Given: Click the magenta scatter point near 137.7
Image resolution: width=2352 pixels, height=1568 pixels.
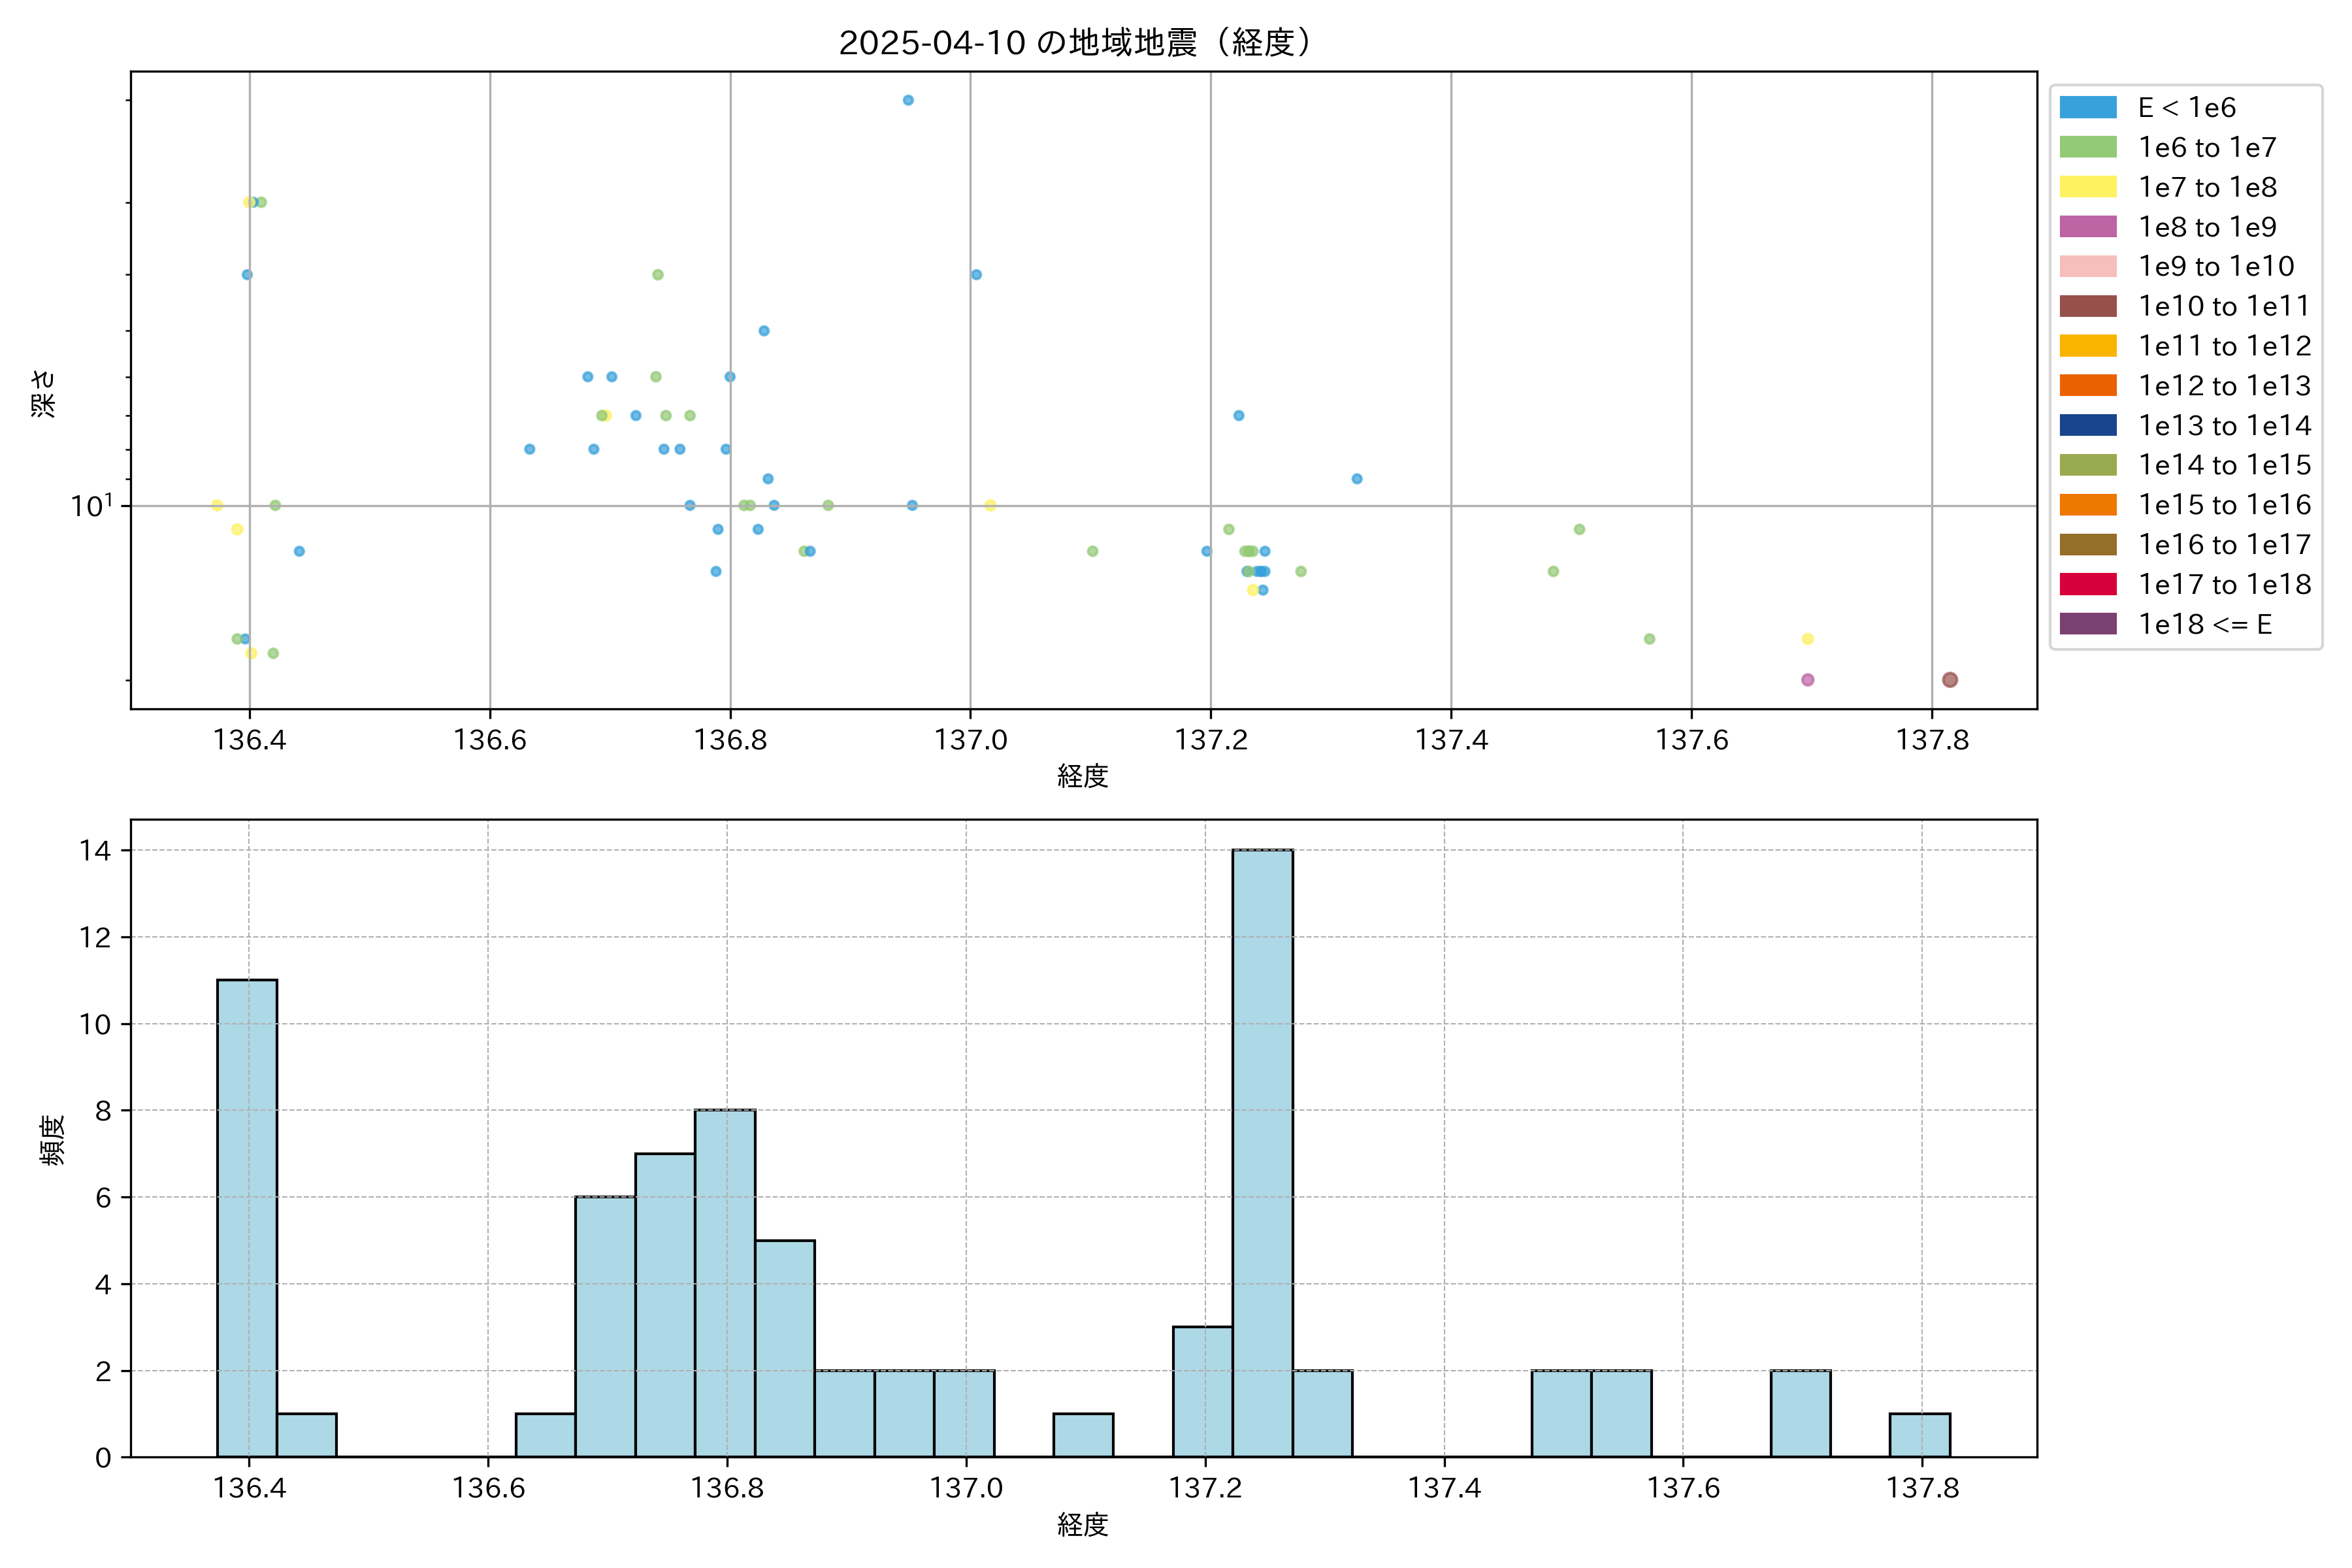Looking at the screenshot, I should pyautogui.click(x=1807, y=680).
